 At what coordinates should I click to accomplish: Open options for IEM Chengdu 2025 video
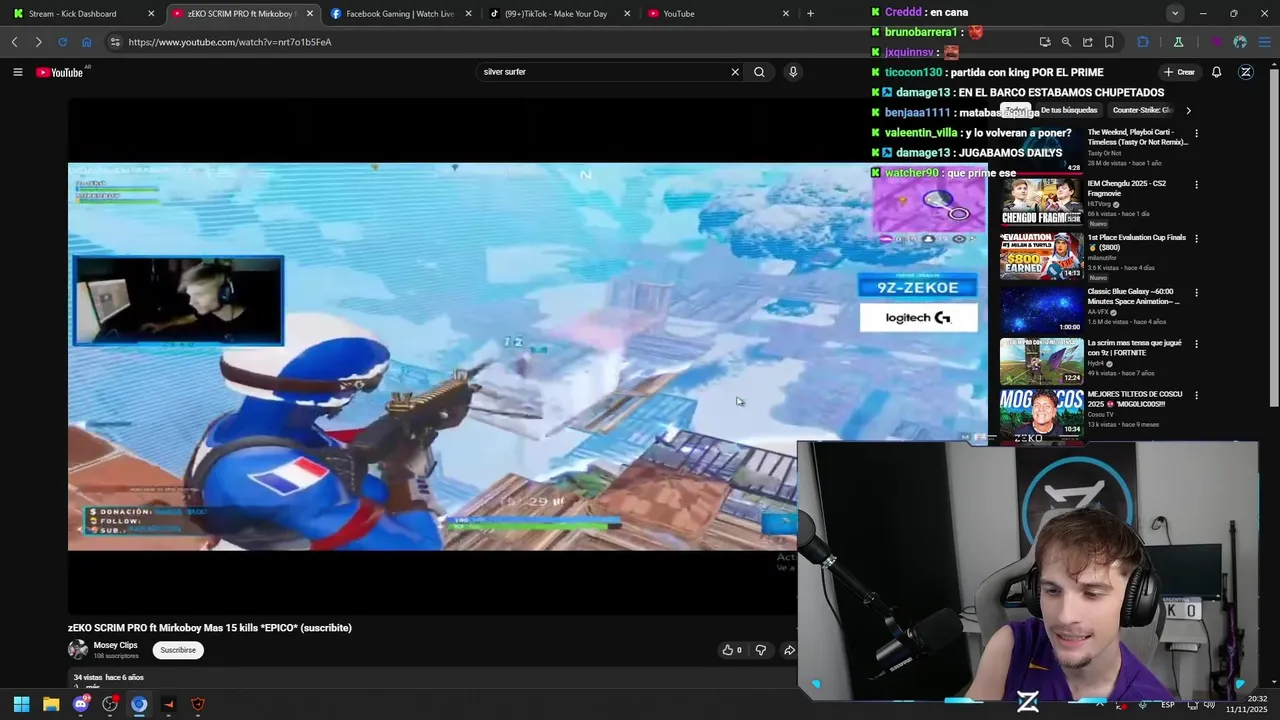pos(1196,185)
